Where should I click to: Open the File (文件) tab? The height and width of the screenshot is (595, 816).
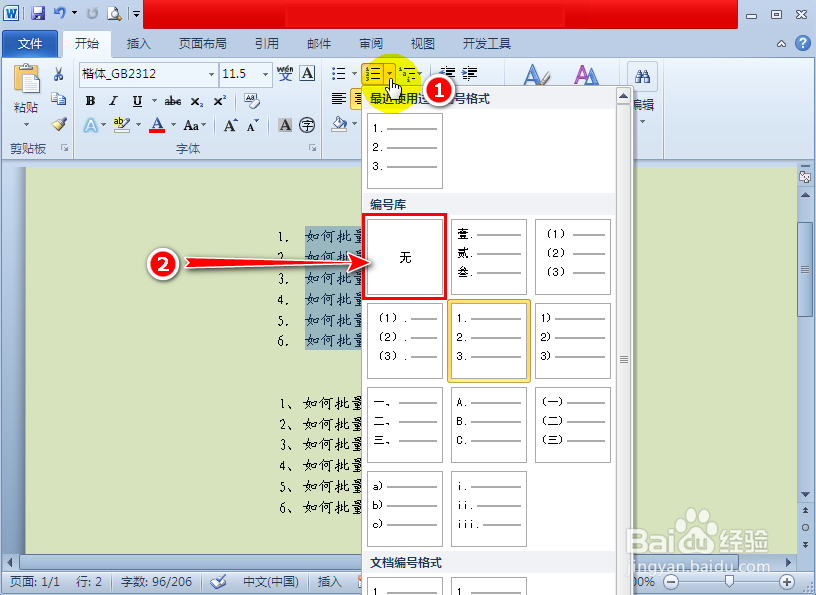click(x=30, y=44)
